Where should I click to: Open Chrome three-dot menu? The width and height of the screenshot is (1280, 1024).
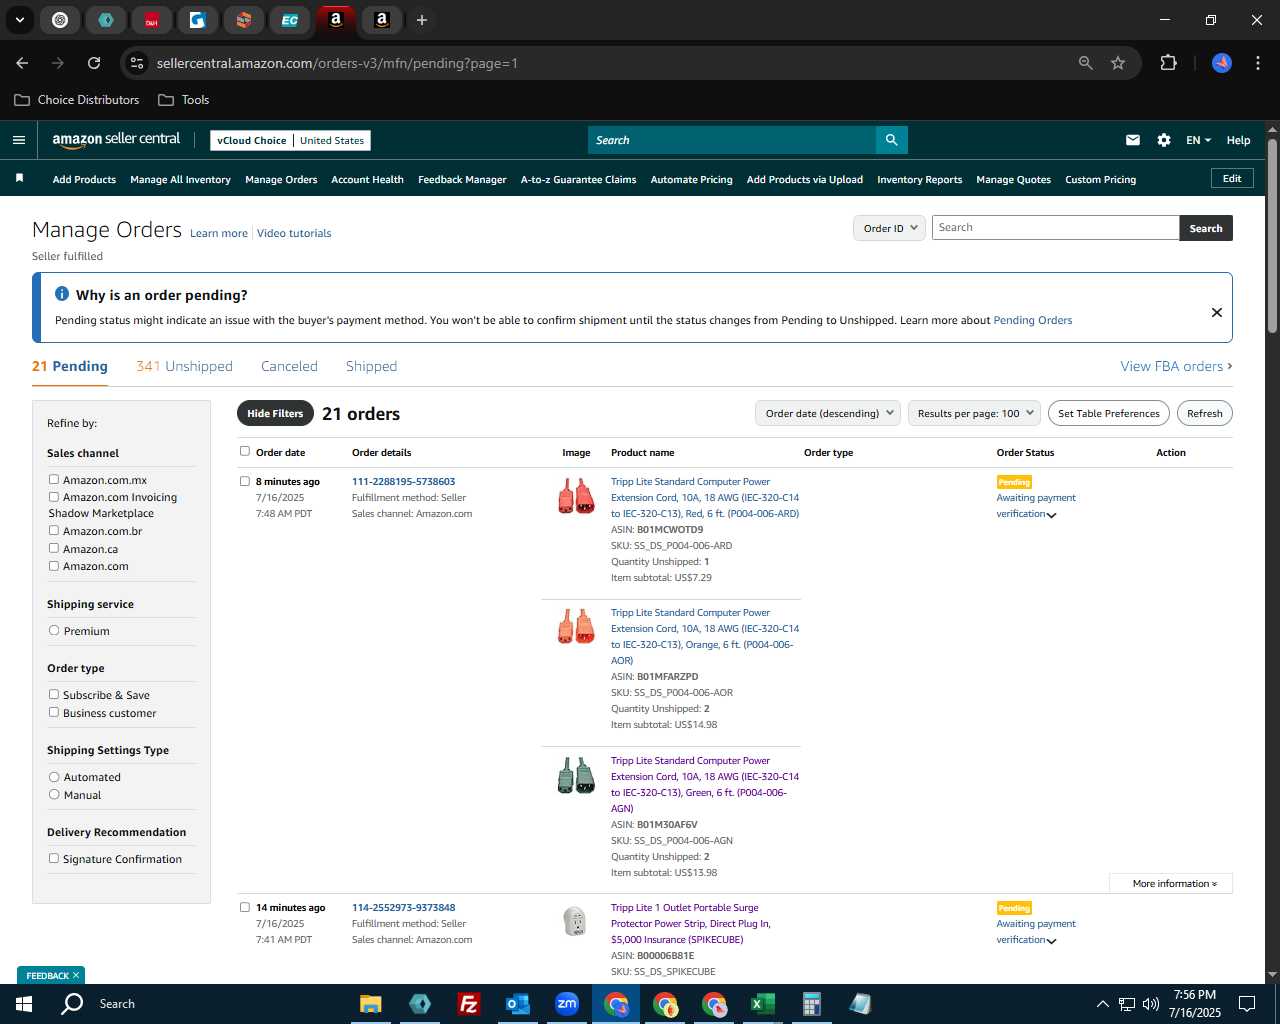coord(1256,63)
